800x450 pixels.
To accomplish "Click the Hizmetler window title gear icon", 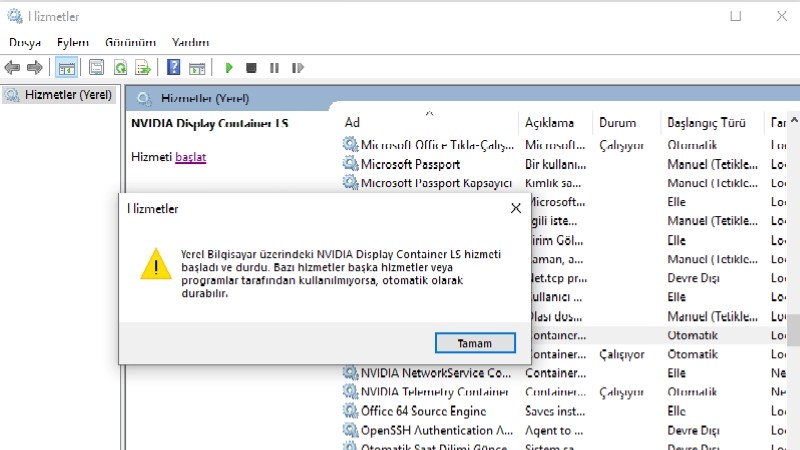I will (x=15, y=16).
